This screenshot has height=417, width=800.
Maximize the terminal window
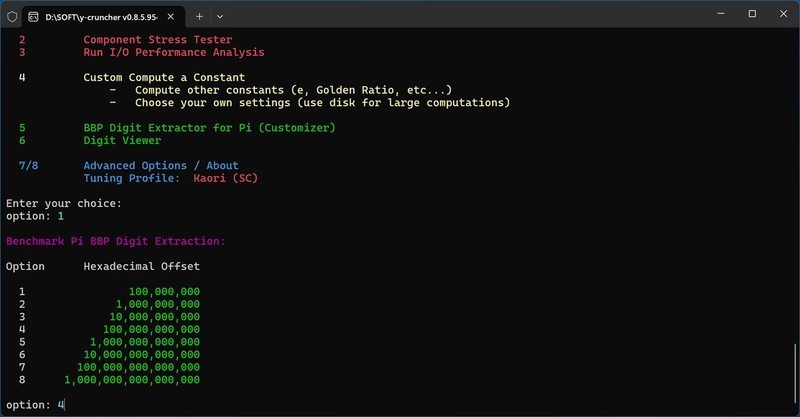[x=752, y=15]
